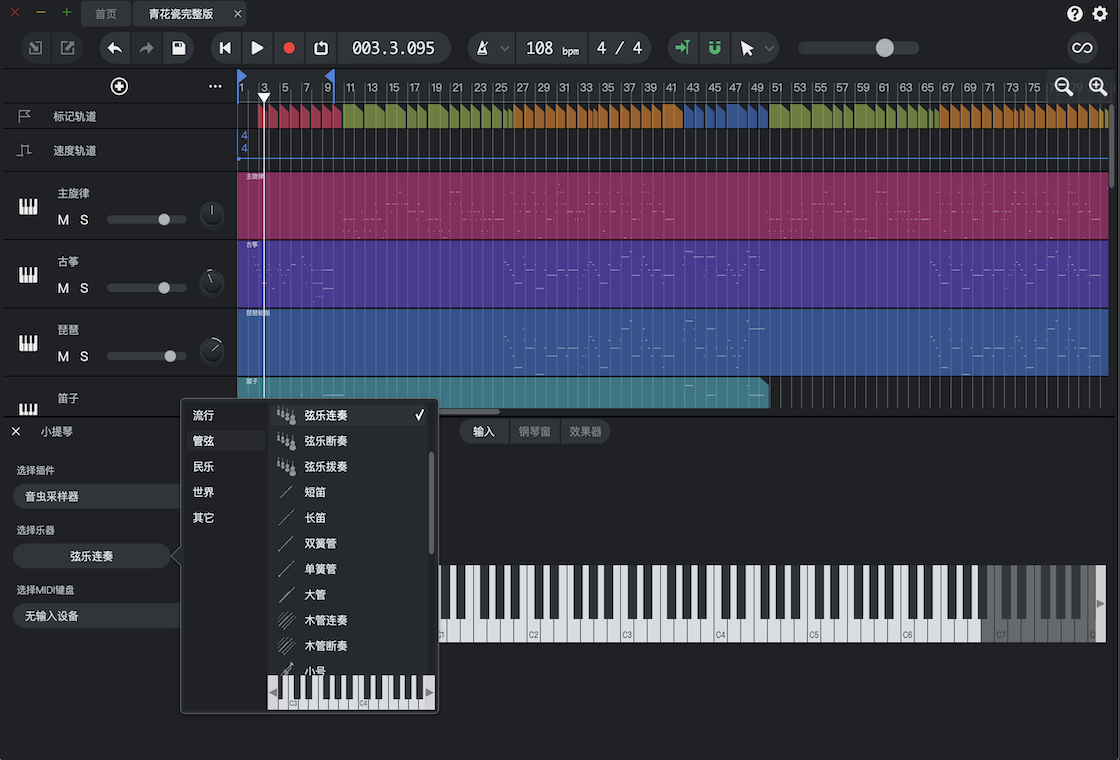Save the project with the save icon
Image resolution: width=1120 pixels, height=760 pixels.
click(180, 47)
